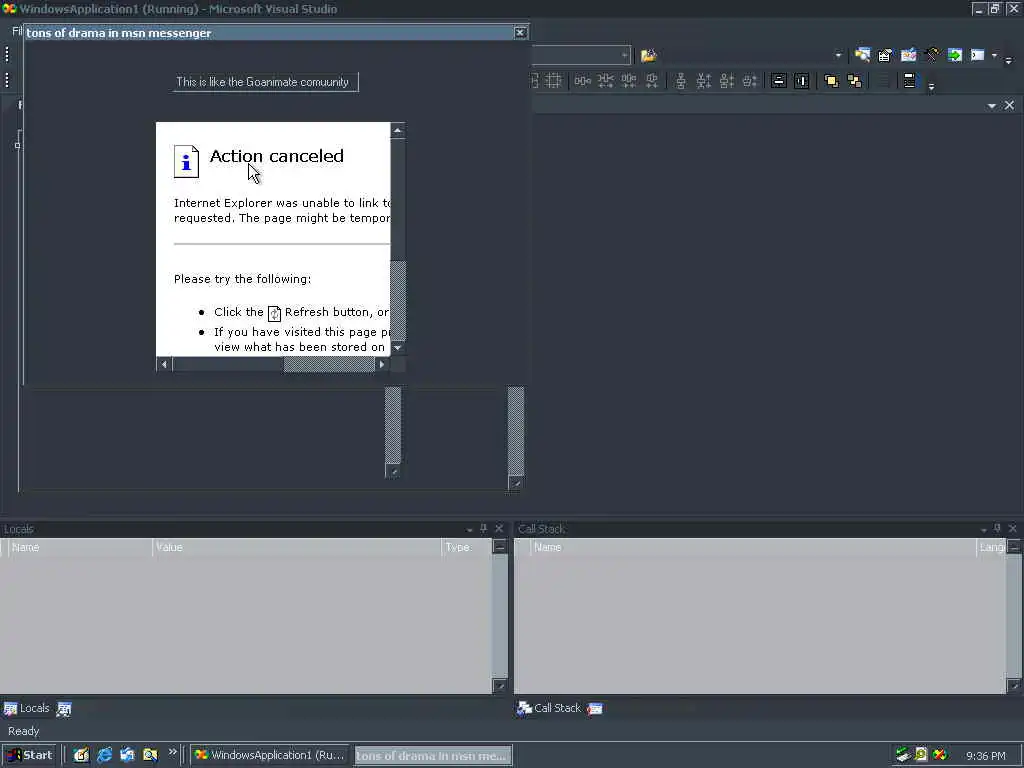Viewport: 1024px width, 768px height.
Task: Click the browser's scroll up arrow
Action: click(398, 130)
